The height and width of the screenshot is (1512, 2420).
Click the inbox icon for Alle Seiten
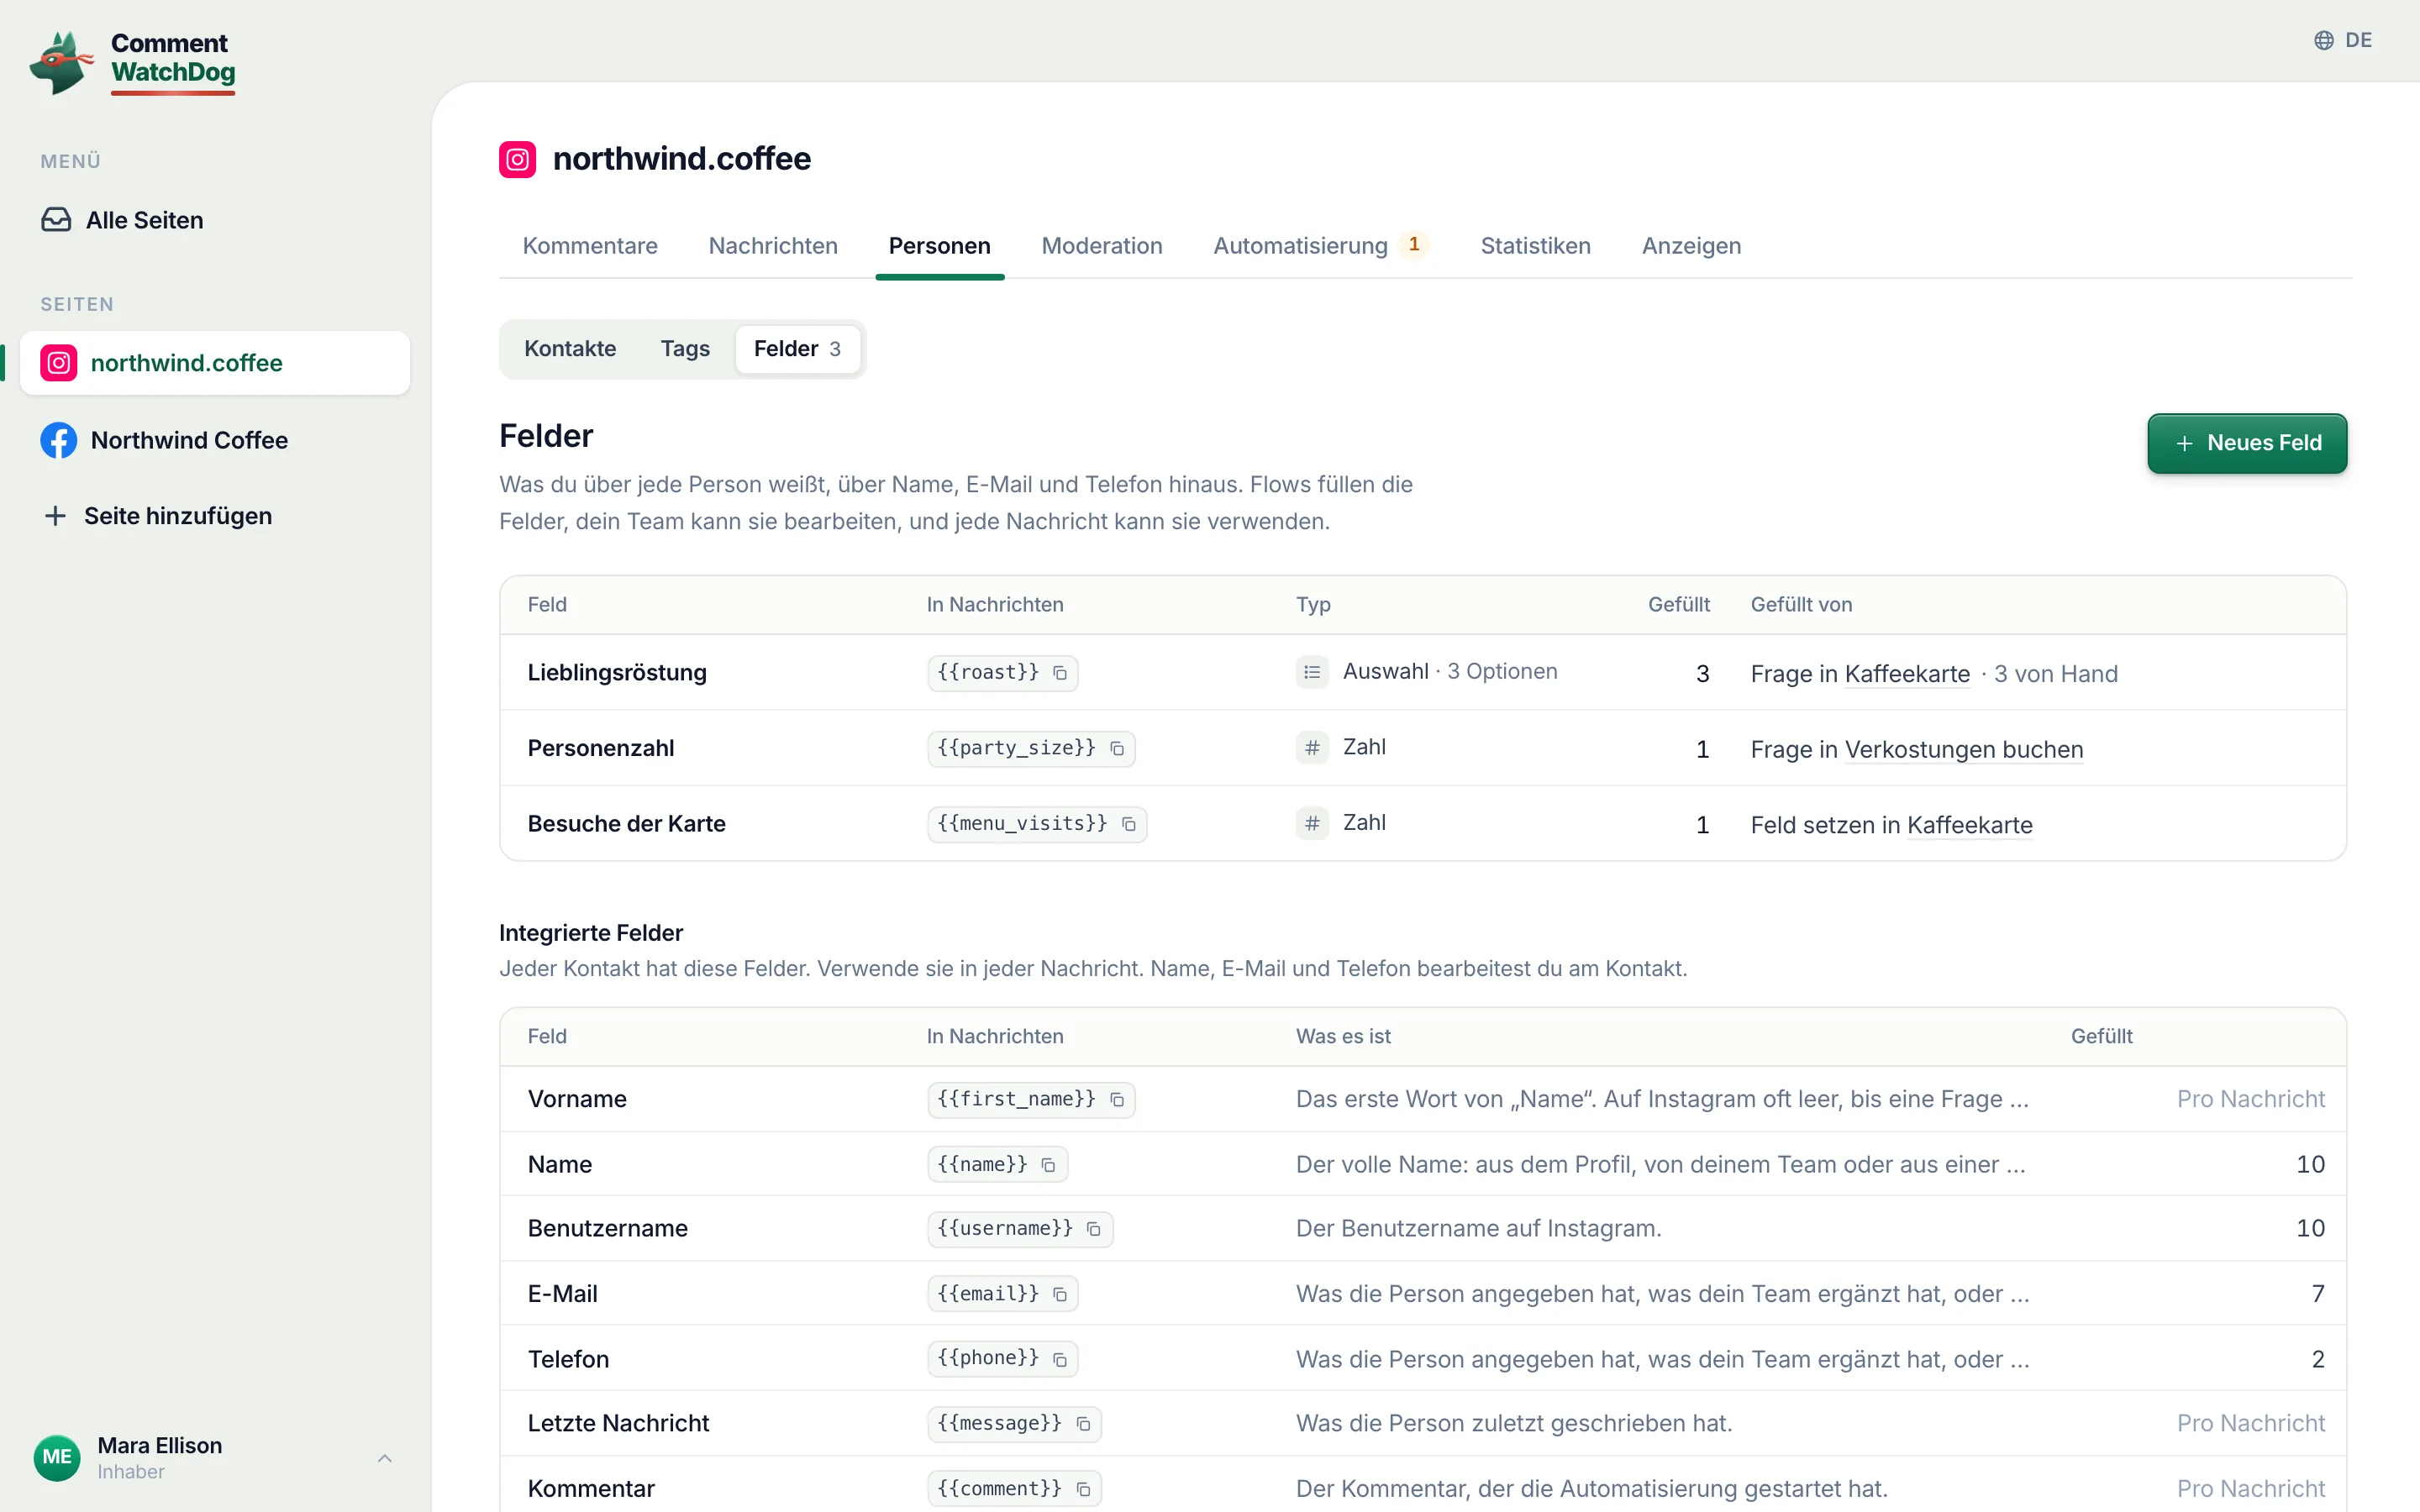(56, 220)
